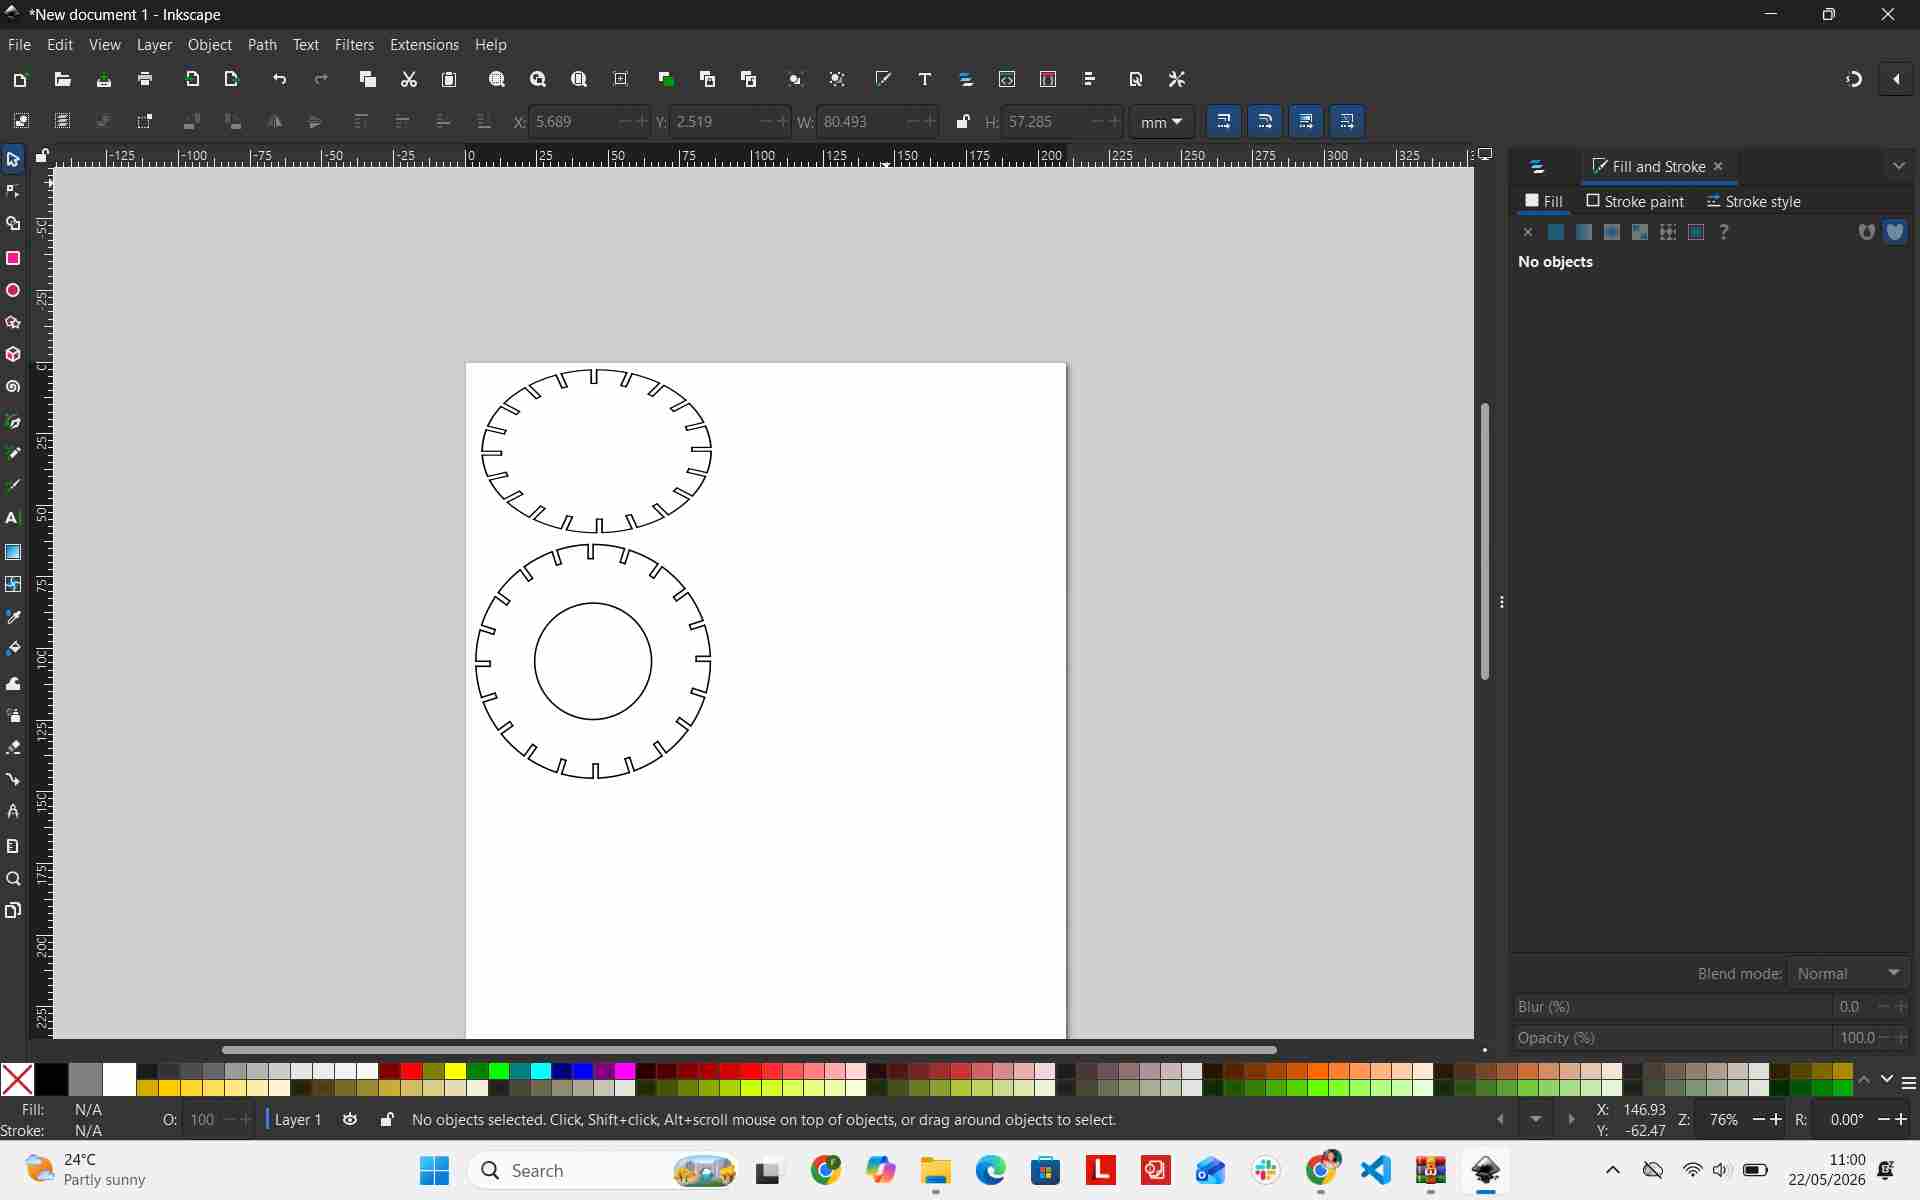
Task: Click the Windows taskbar Search box
Action: 603,1170
